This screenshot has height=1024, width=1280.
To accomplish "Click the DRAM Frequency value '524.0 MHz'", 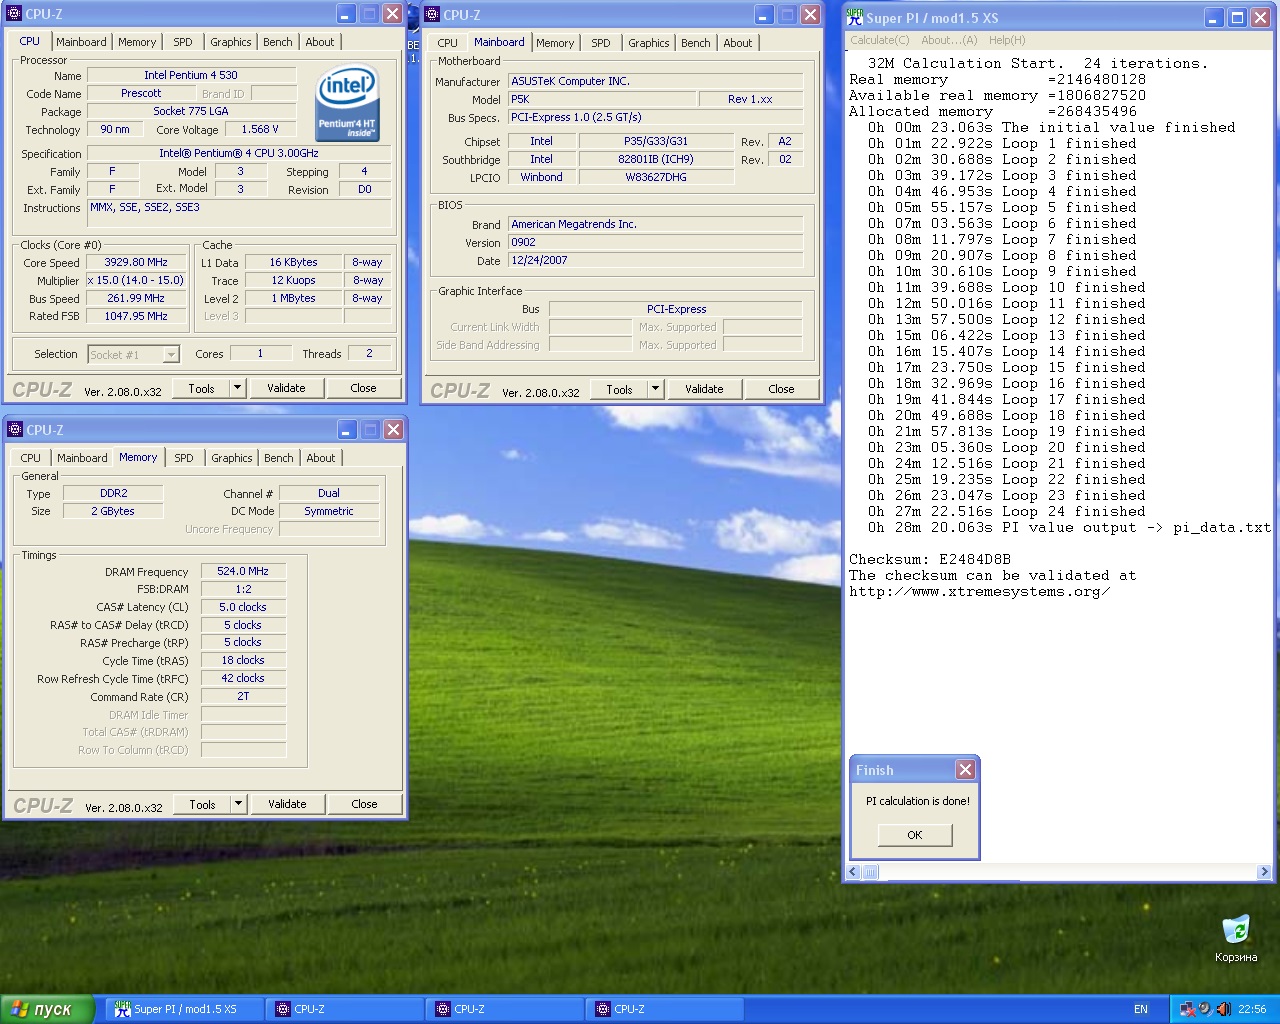I will (243, 571).
